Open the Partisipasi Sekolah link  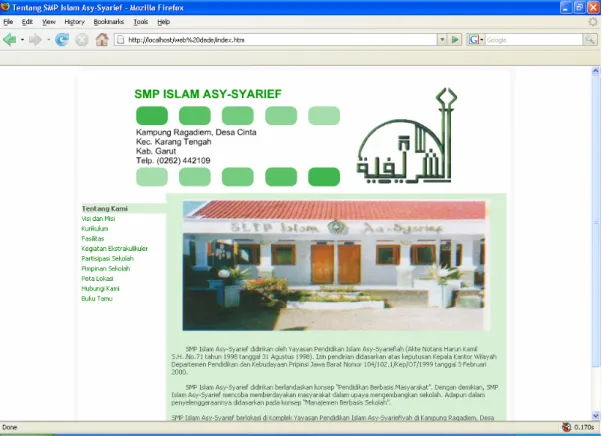[x=108, y=258]
